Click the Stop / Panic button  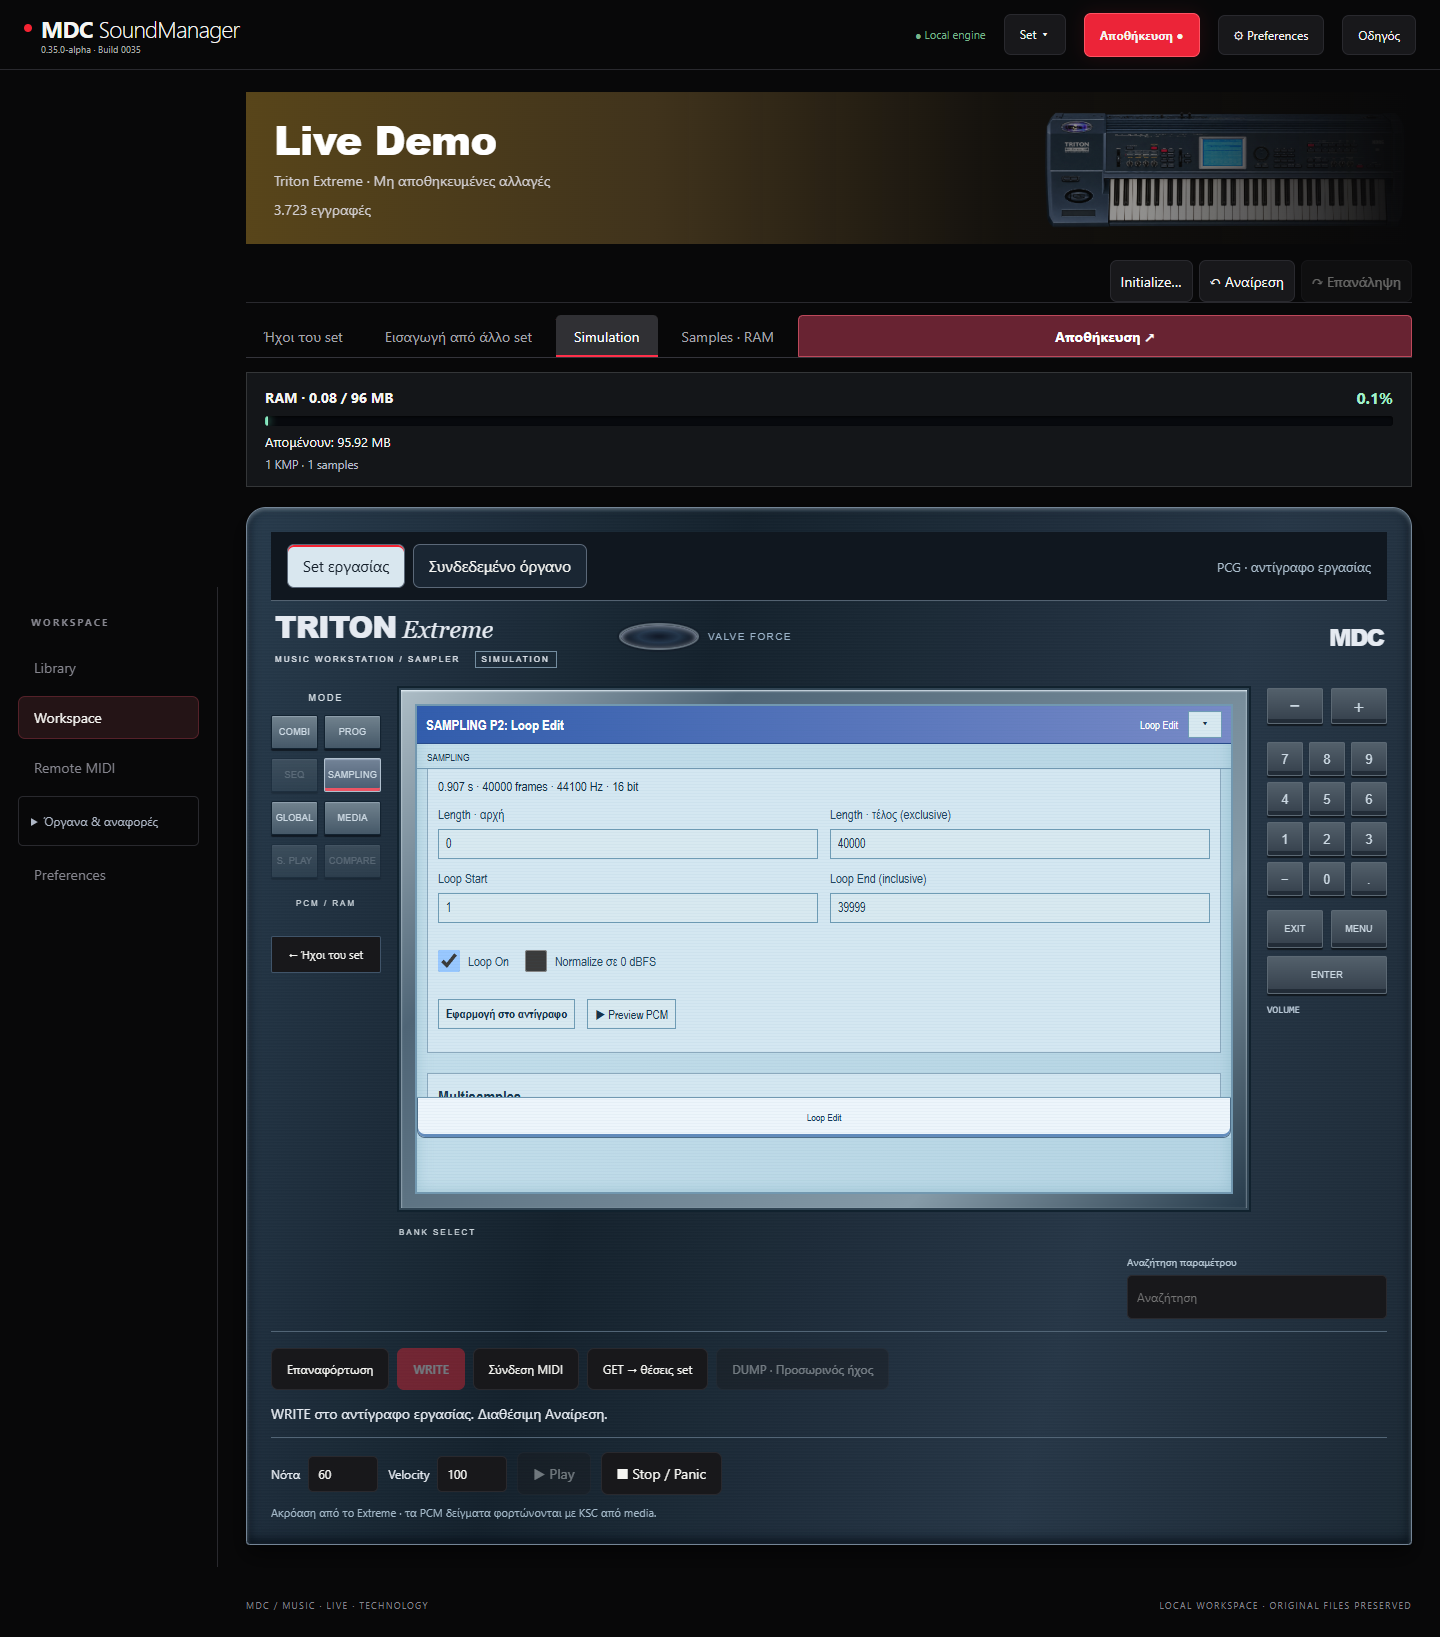coord(661,1474)
